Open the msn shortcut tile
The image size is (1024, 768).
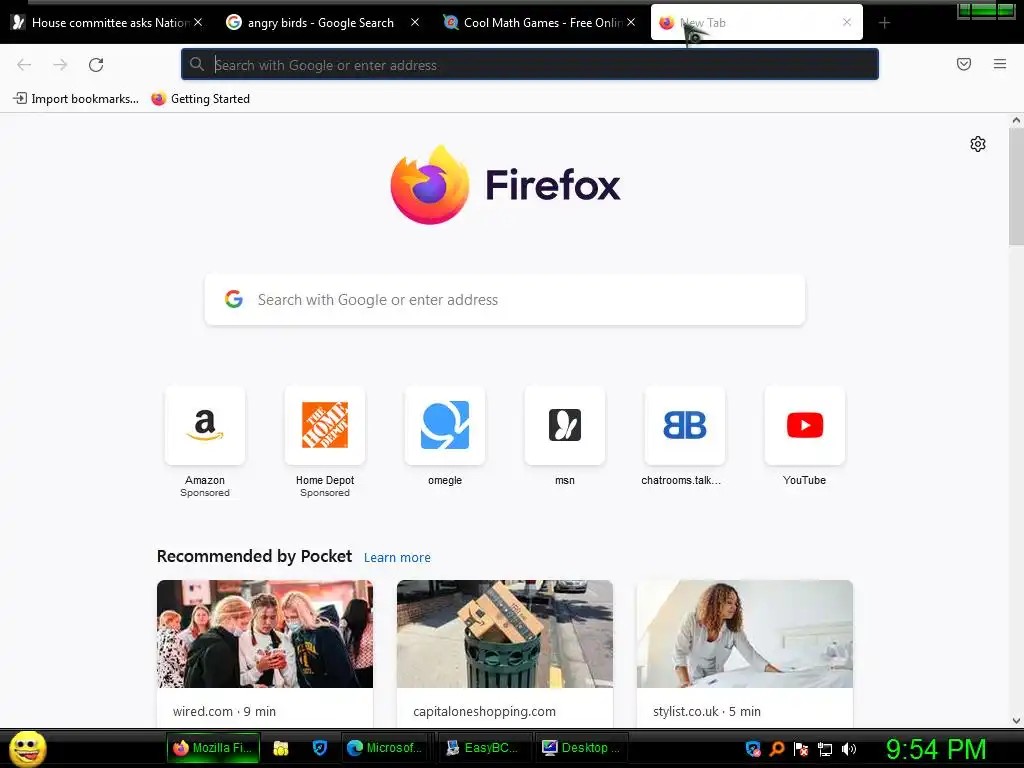[x=565, y=425]
